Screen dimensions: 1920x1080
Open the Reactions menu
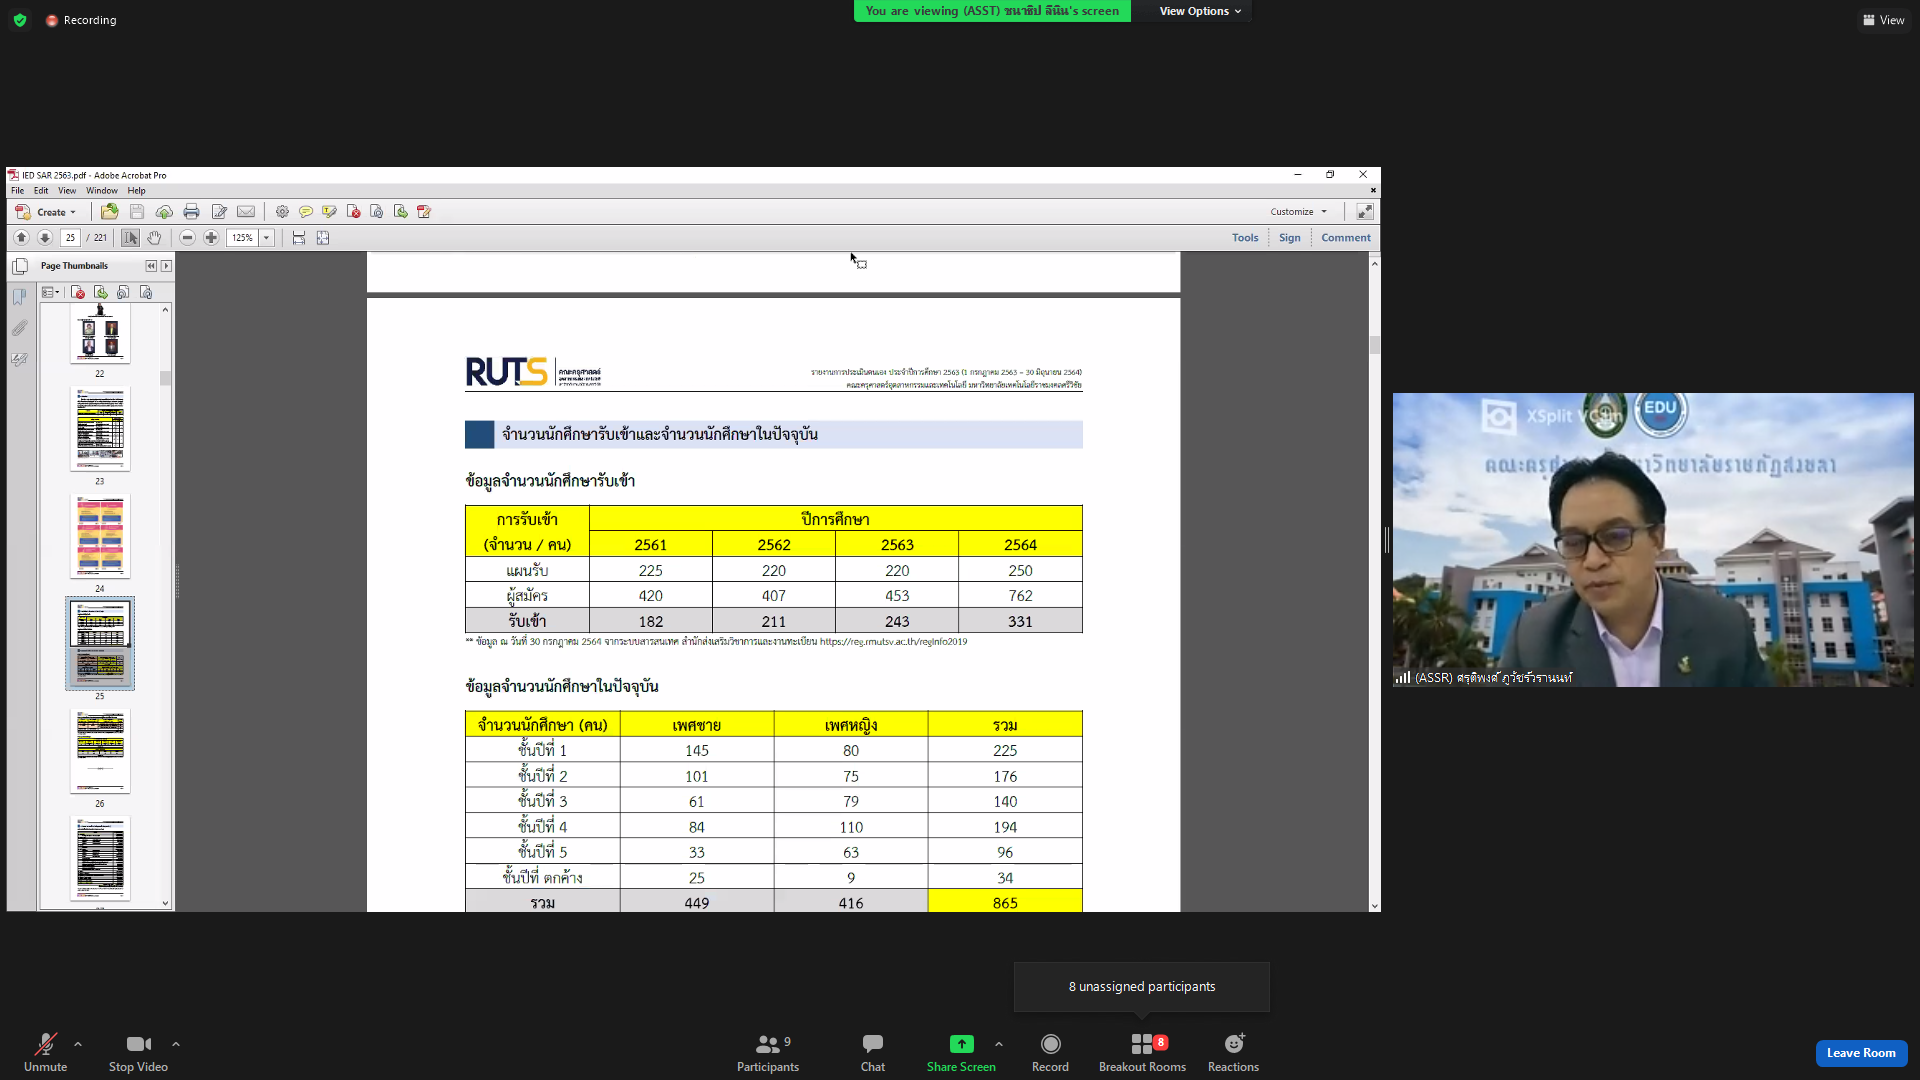[1233, 1053]
